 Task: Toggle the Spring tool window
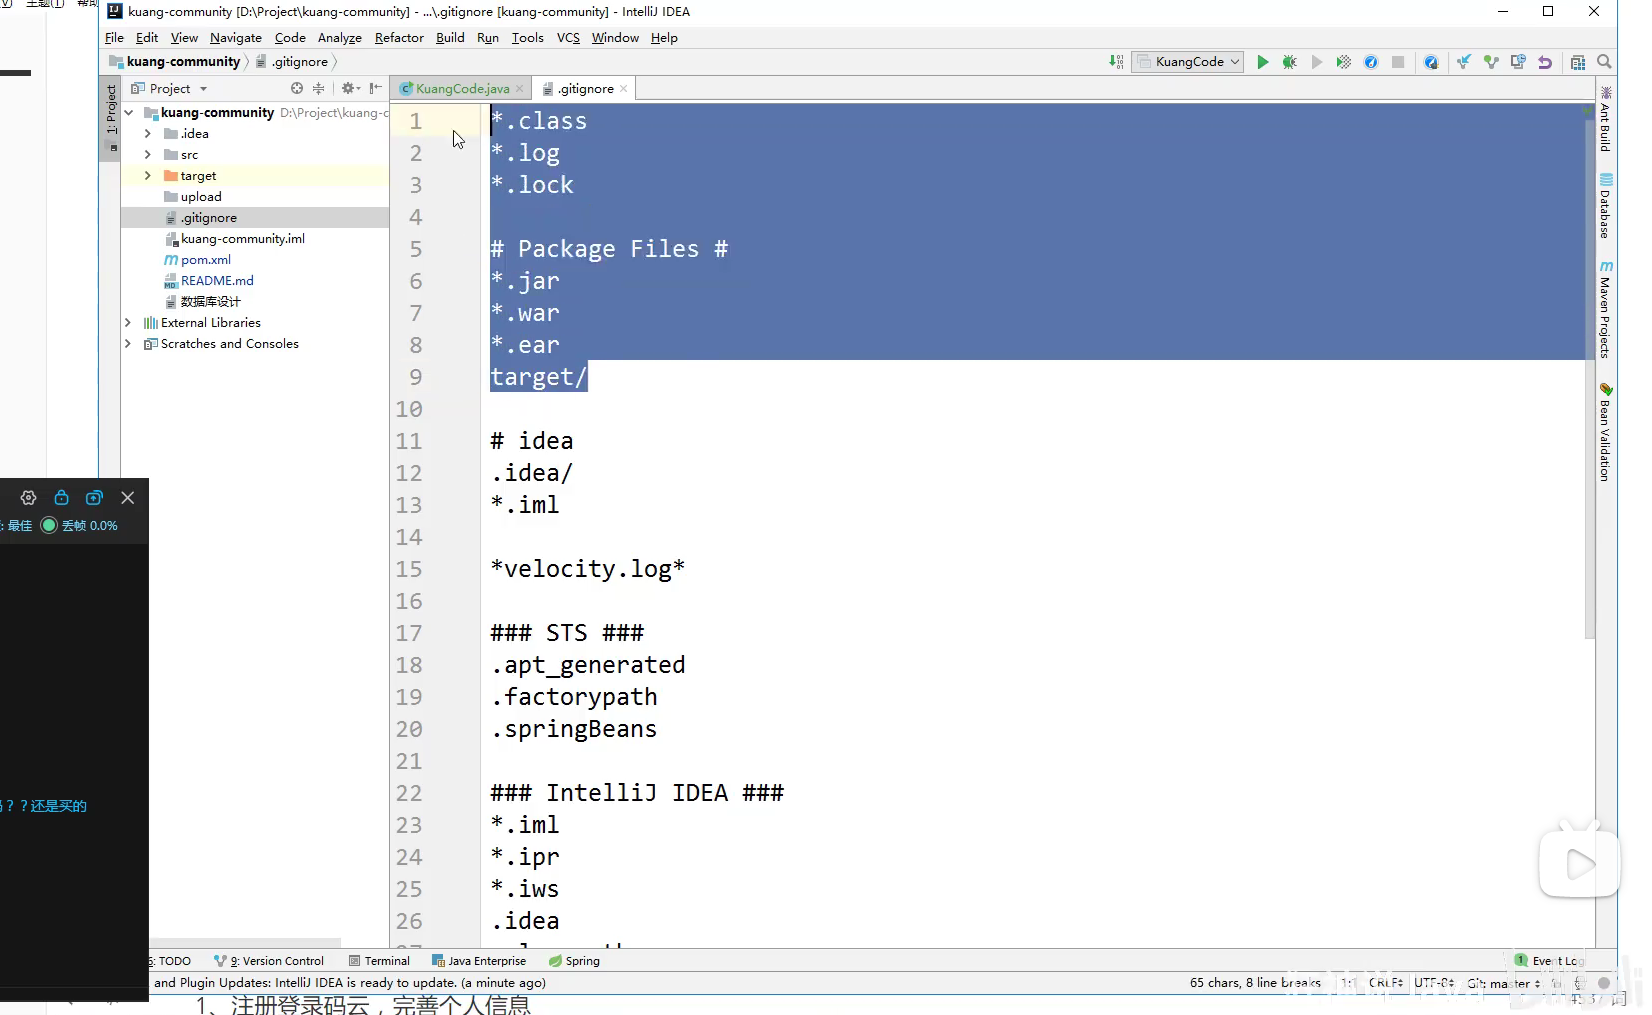click(x=575, y=961)
